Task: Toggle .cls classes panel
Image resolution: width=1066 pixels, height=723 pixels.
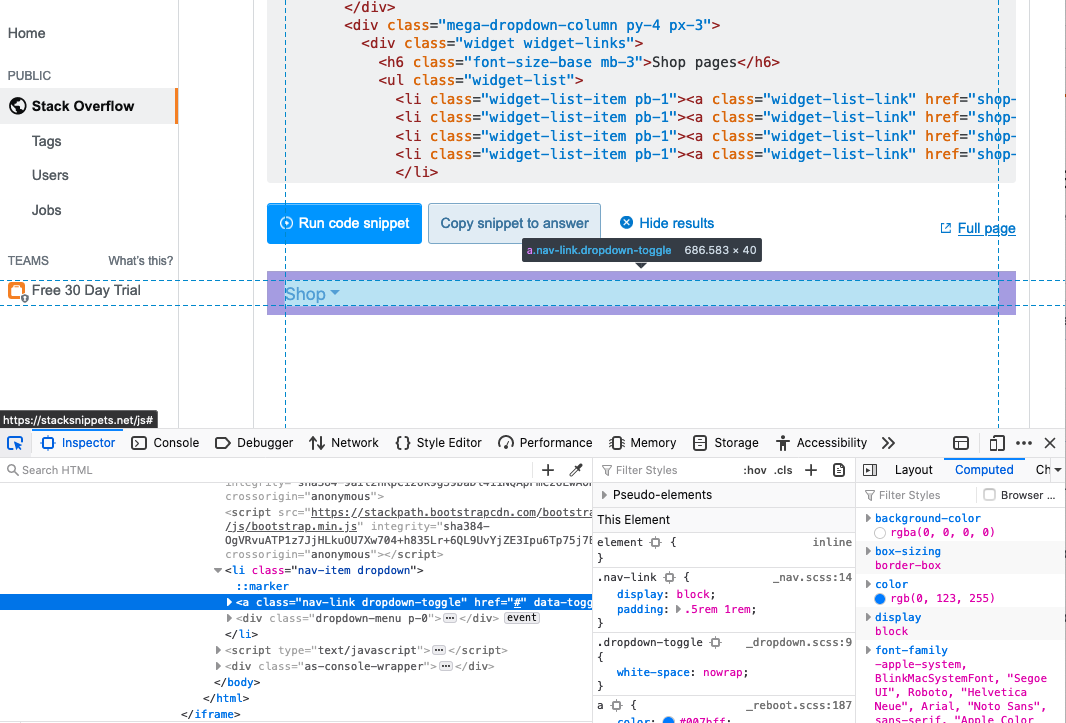Action: click(x=783, y=470)
